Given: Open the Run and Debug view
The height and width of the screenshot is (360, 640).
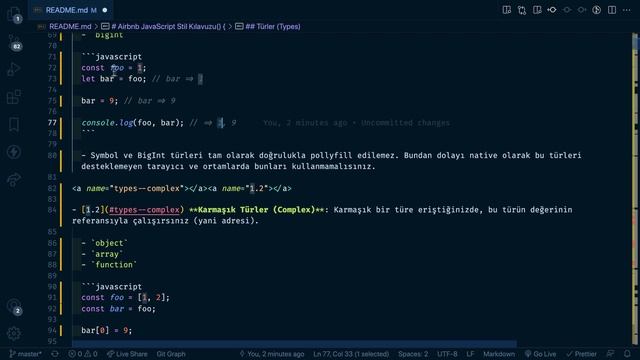Looking at the screenshot, I should click(14, 69).
